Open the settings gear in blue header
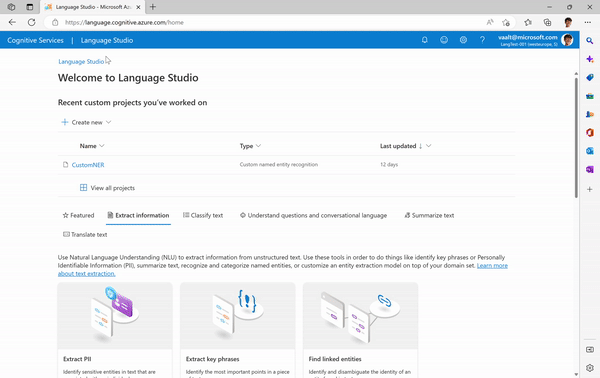The width and height of the screenshot is (600, 378). tap(463, 40)
